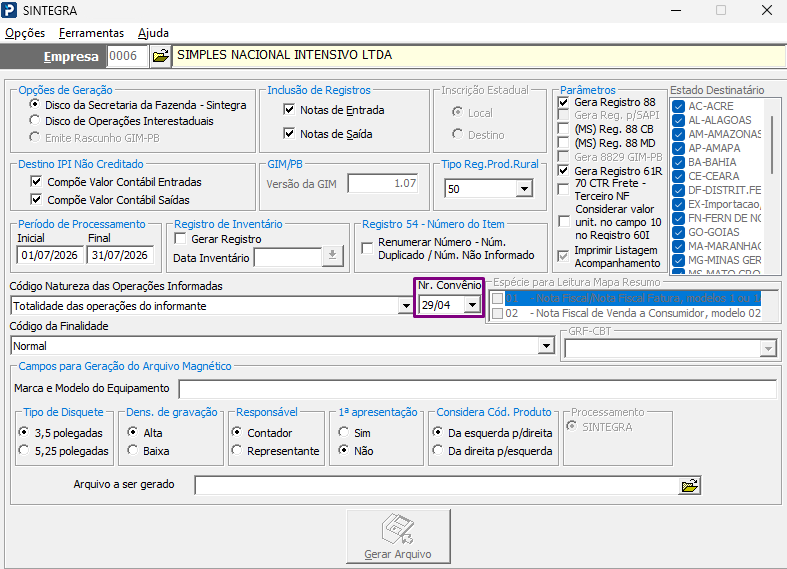
Task: Click the Gerar Arquivo diskette button
Action: [x=398, y=536]
